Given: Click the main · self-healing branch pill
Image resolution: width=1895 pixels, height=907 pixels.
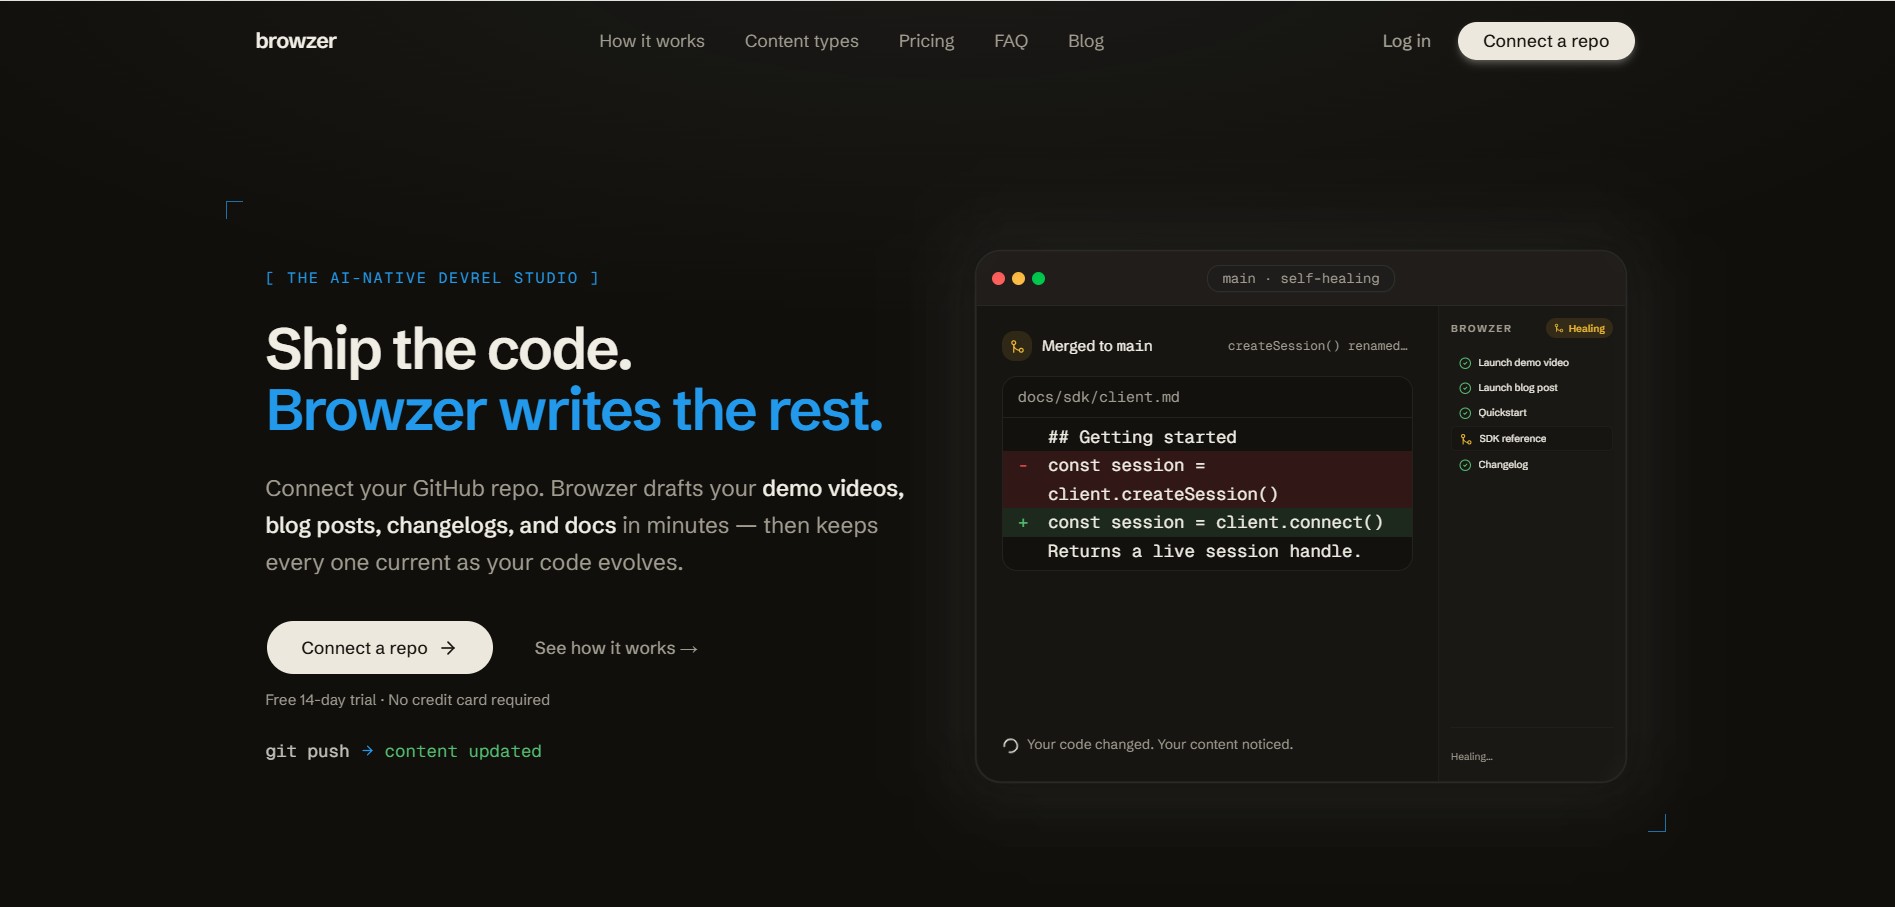Looking at the screenshot, I should point(1301,279).
